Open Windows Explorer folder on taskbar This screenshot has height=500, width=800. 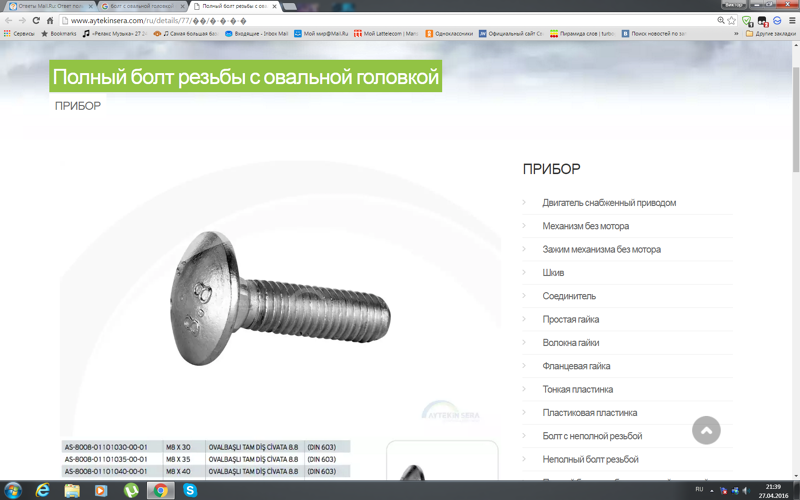pos(72,490)
